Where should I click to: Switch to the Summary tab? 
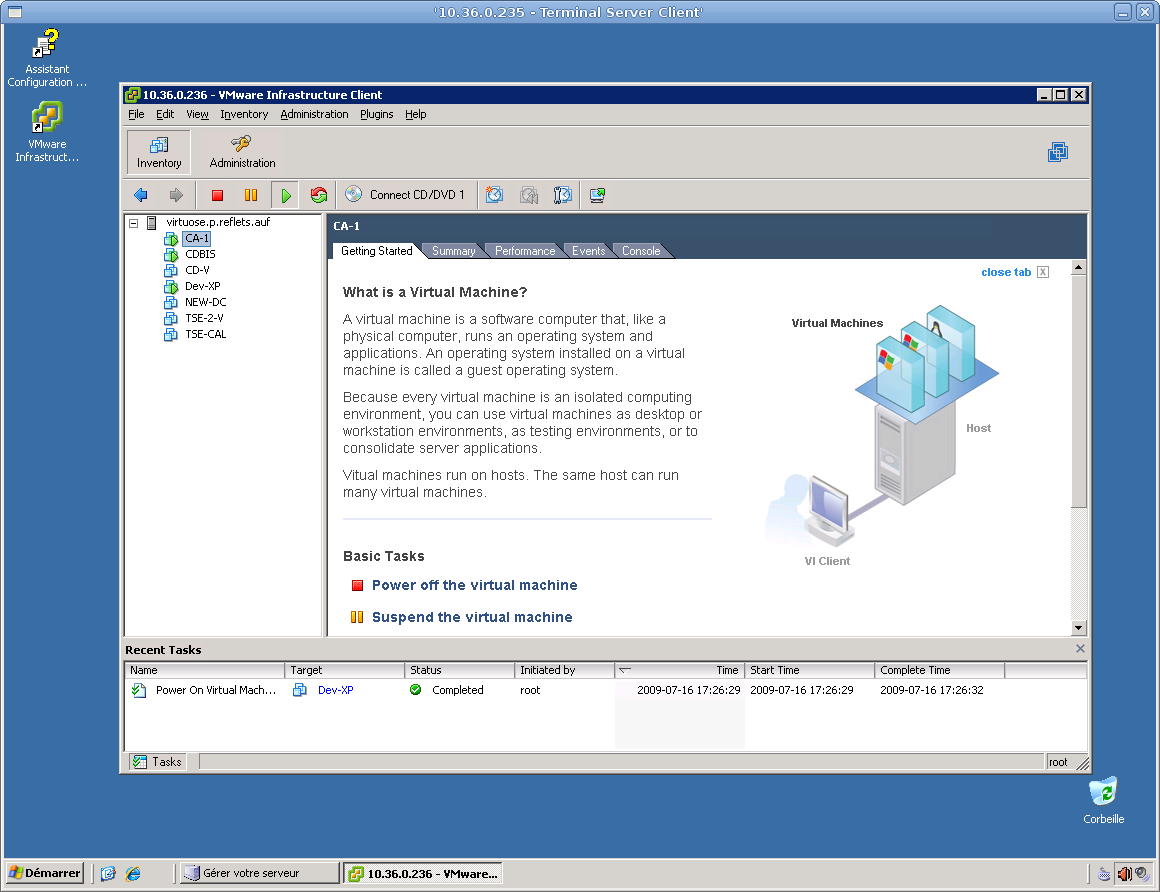[453, 251]
